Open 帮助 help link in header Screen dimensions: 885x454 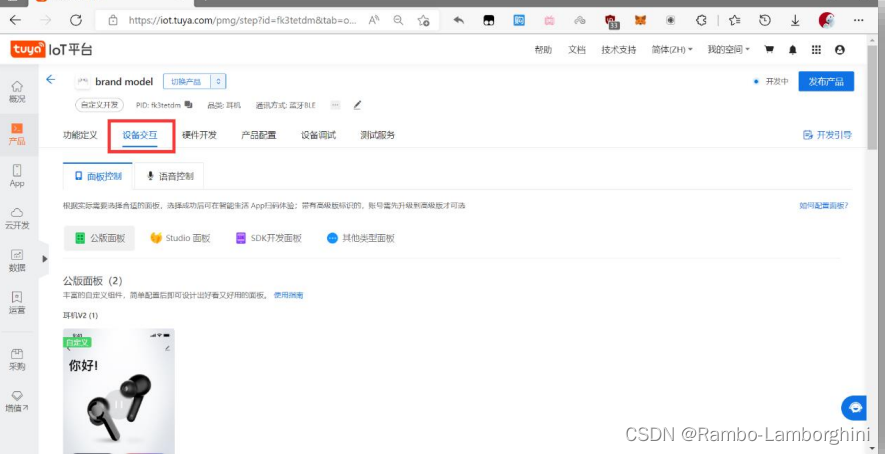(x=542, y=50)
